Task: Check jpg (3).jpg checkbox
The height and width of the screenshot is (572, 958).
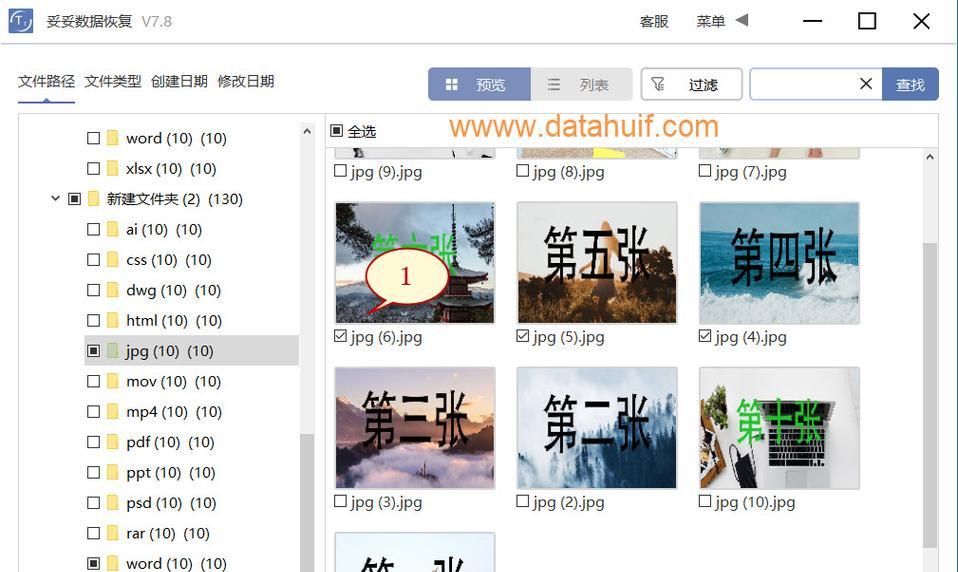Action: tap(340, 501)
